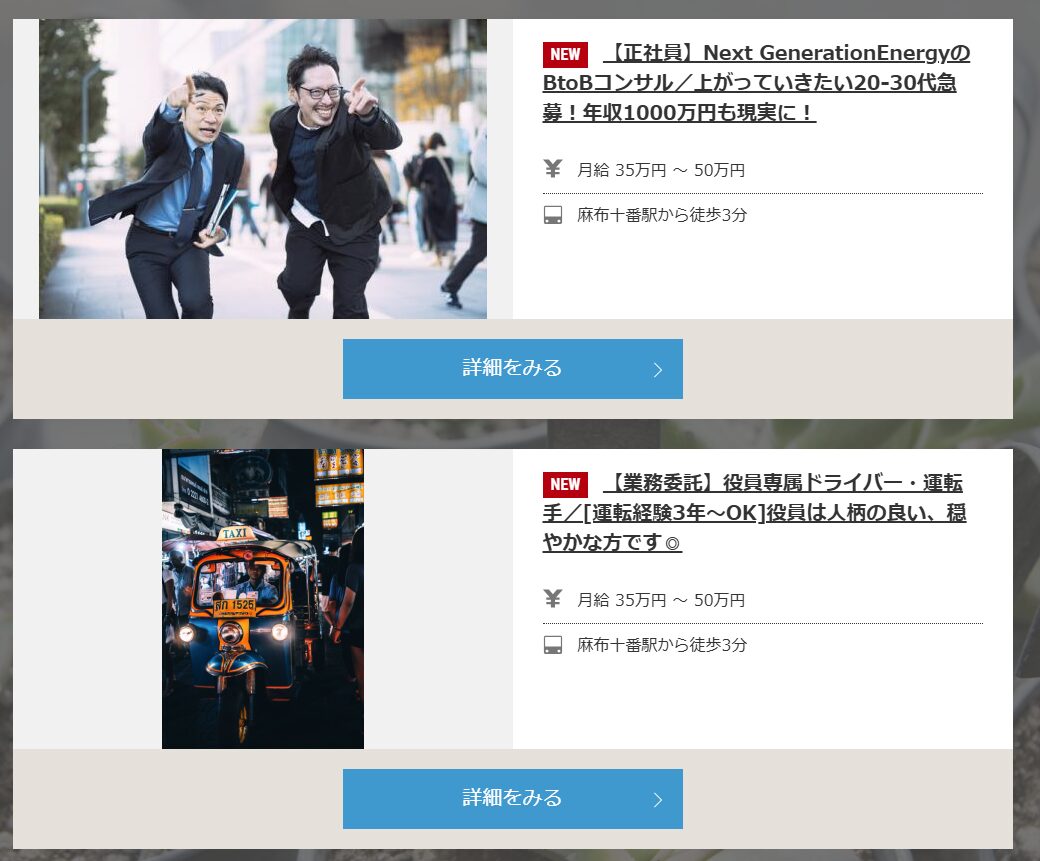Select the NEW badge on the consultant listing
Image resolution: width=1040 pixels, height=861 pixels.
(x=565, y=54)
